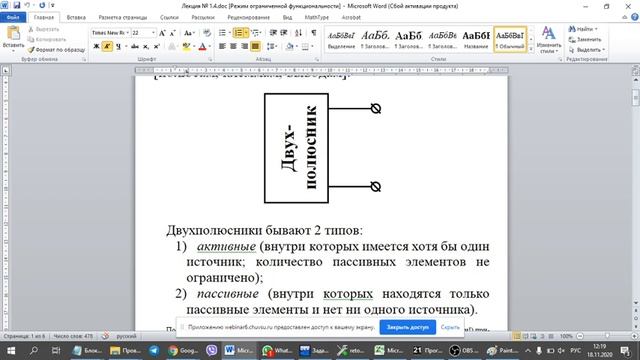Viewport: 640px width, 360px height.
Task: Open change case Aa dropdown
Action: click(x=189, y=33)
